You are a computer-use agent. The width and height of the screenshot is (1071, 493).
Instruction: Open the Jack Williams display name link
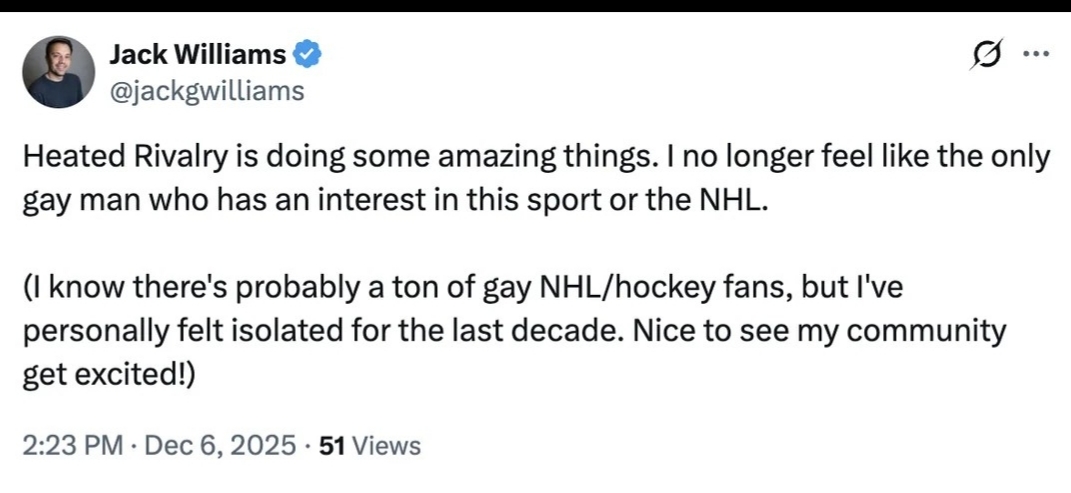pos(197,54)
